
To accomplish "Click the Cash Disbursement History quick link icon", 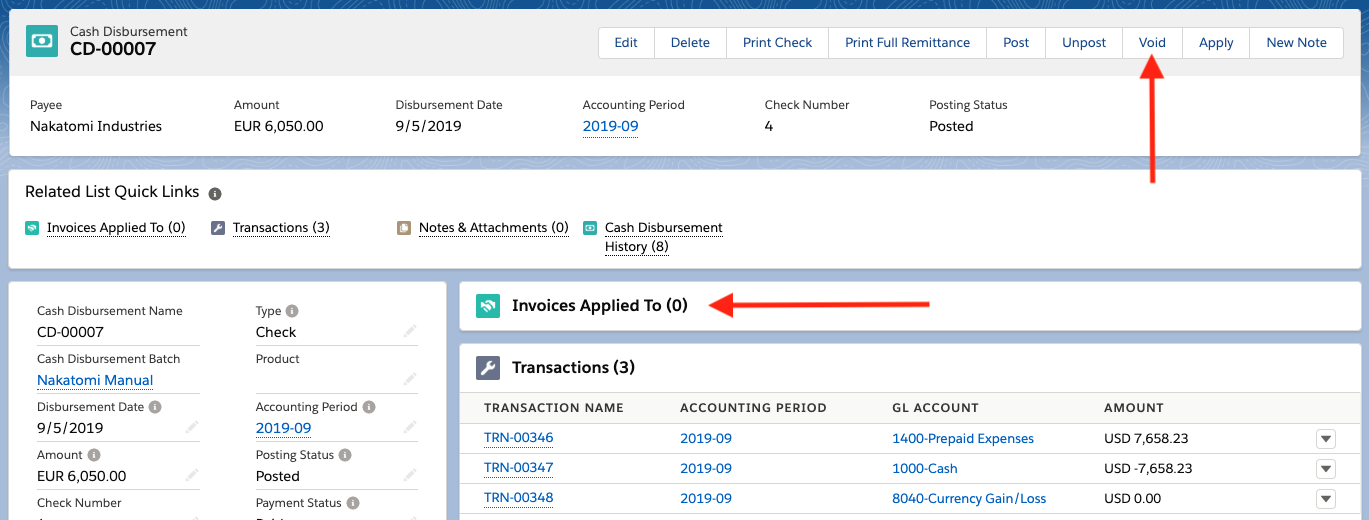I will (x=590, y=228).
